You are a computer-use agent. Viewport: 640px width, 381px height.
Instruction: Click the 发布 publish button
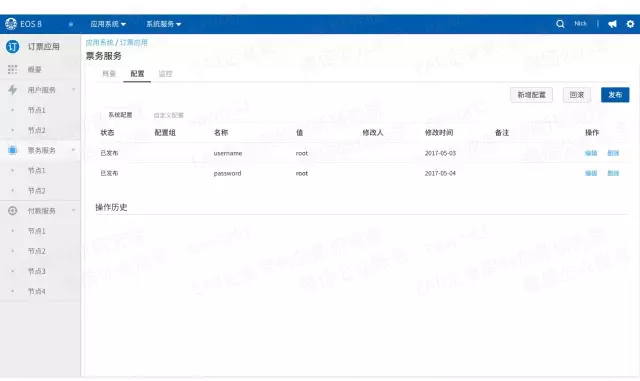pos(615,95)
